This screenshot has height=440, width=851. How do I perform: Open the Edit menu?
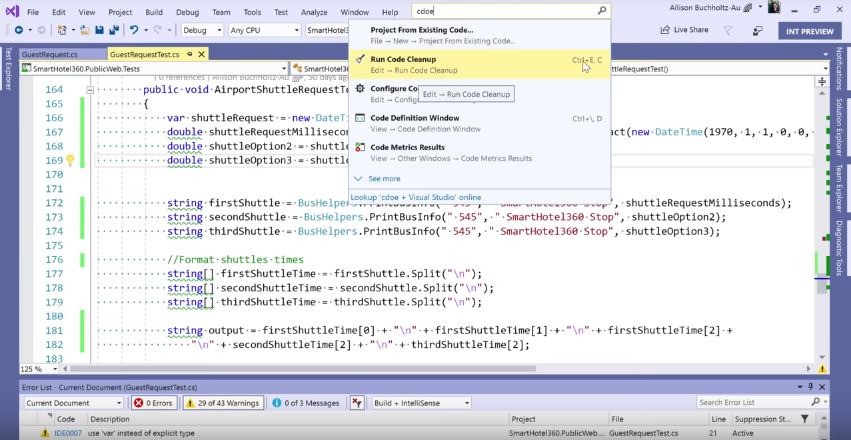[x=59, y=12]
